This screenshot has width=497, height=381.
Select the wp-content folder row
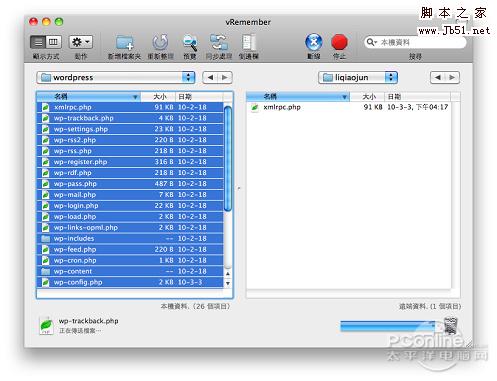point(130,271)
